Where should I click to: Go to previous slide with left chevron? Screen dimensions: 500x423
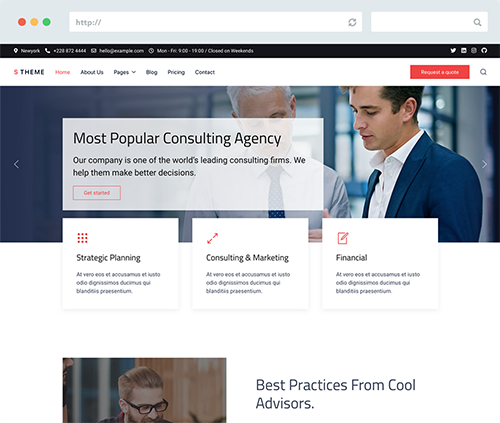tap(16, 164)
